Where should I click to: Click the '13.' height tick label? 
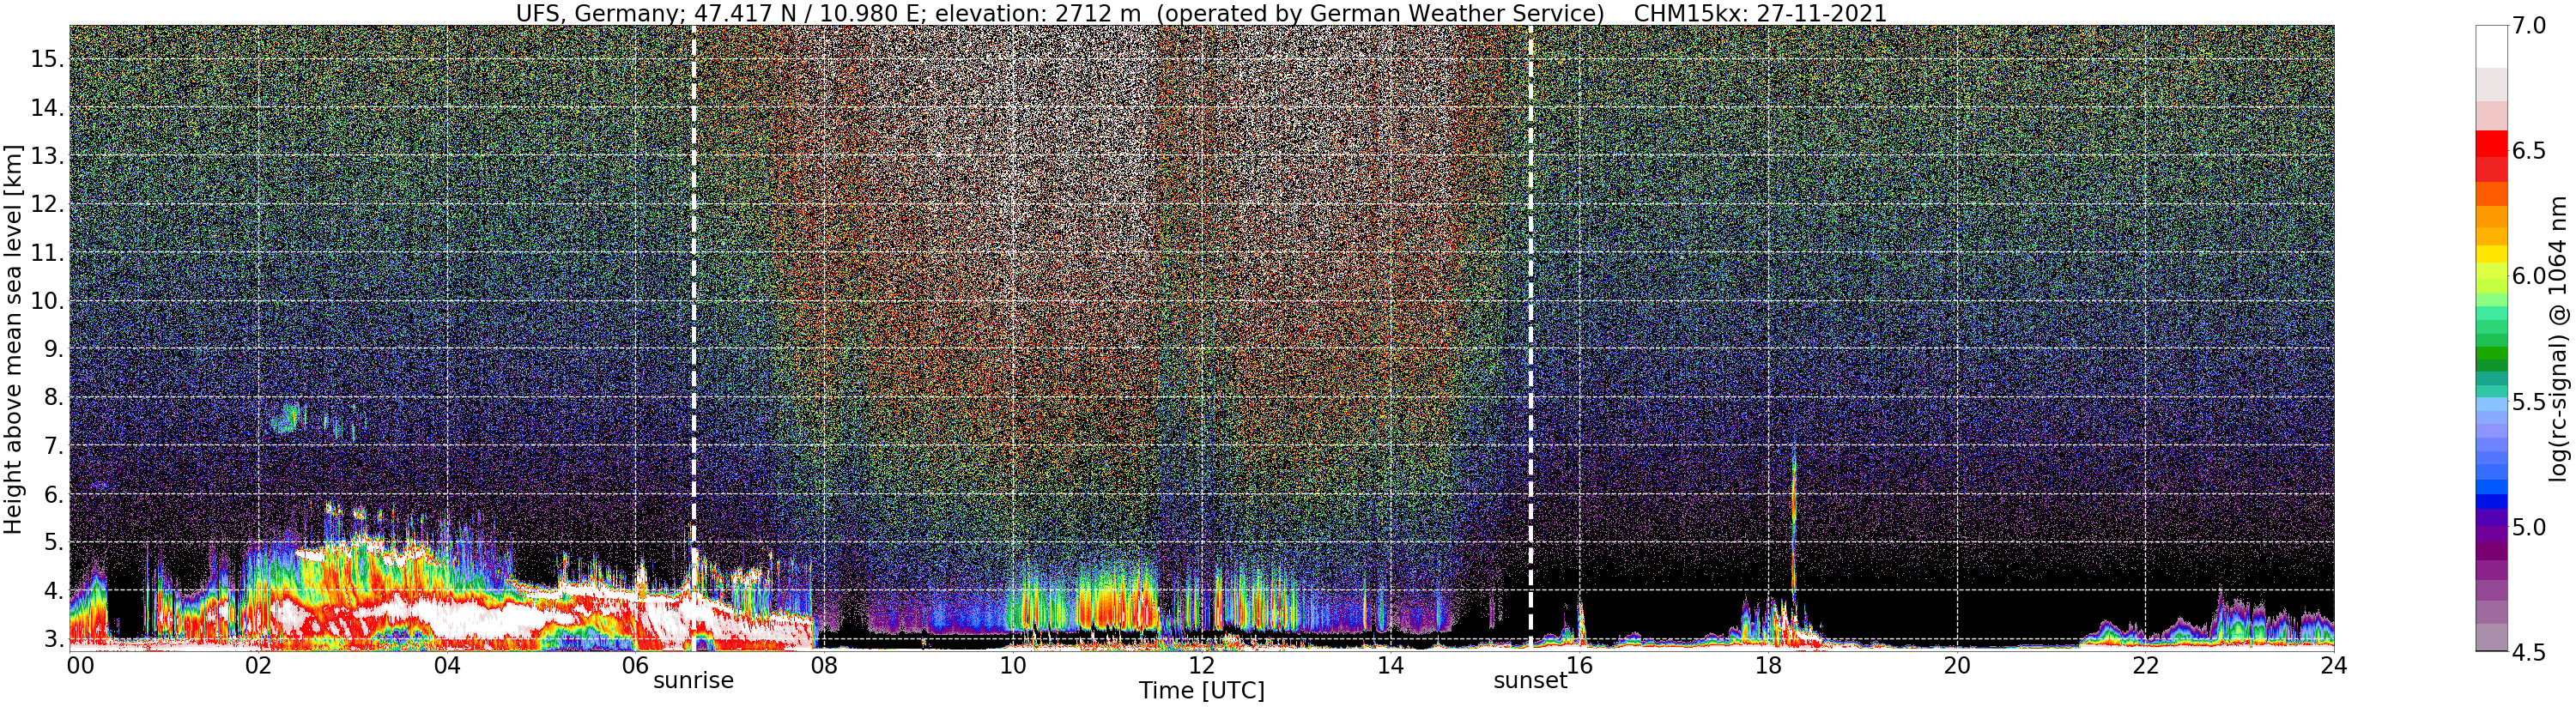point(46,157)
